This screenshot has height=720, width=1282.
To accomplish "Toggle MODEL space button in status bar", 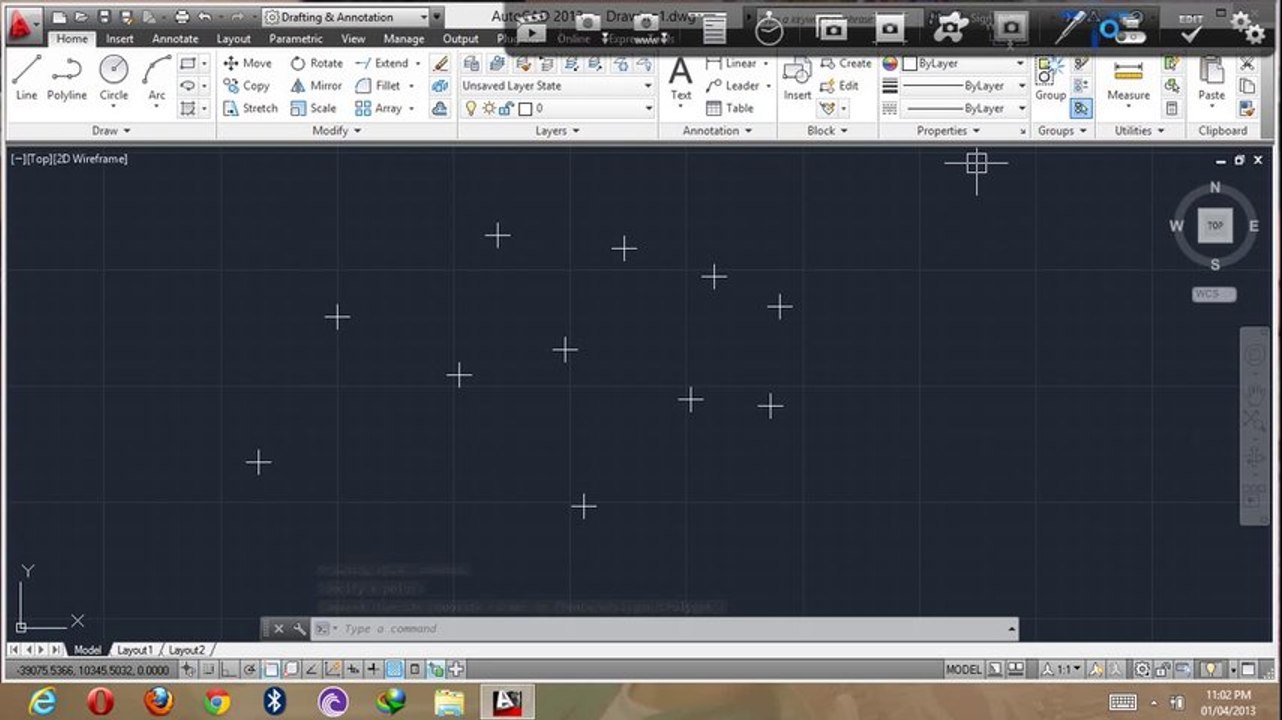I will click(964, 669).
